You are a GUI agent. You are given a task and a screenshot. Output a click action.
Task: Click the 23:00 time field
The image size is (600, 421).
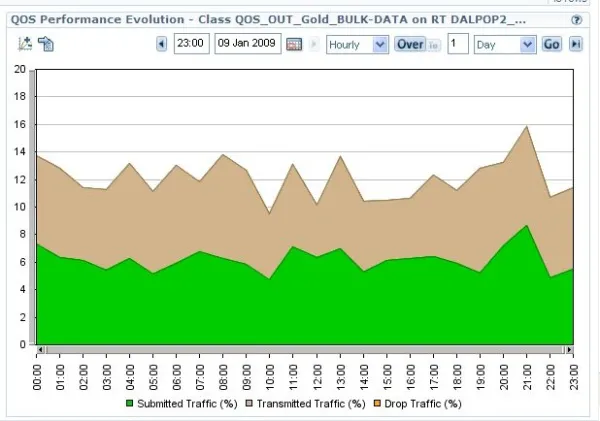191,44
